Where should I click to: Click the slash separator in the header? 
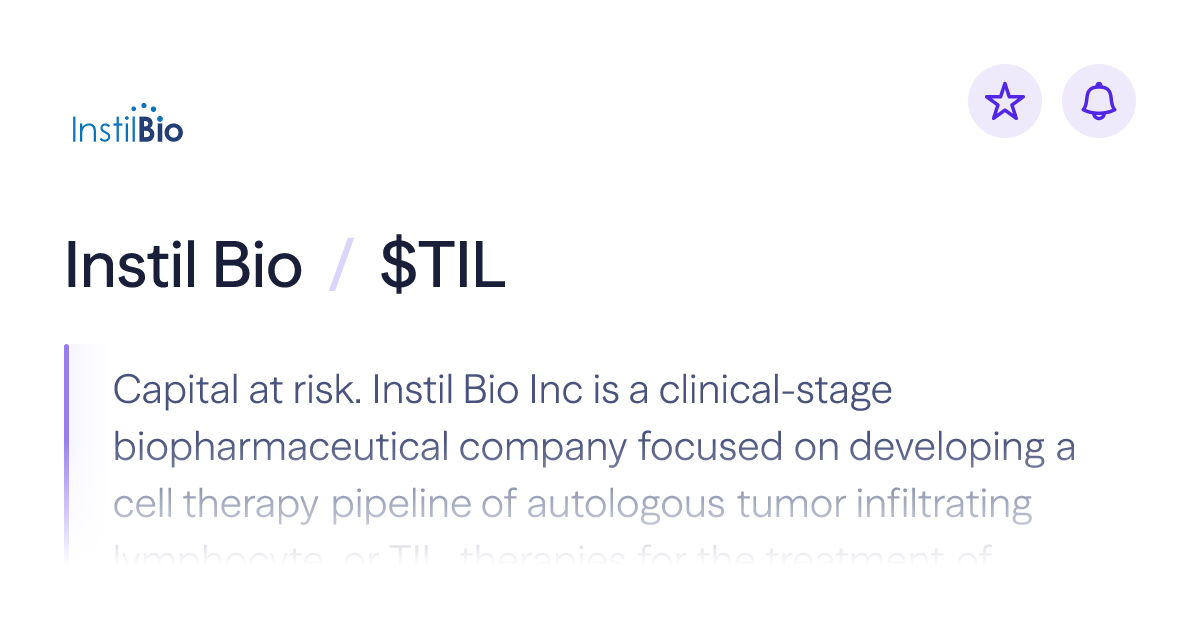click(340, 262)
